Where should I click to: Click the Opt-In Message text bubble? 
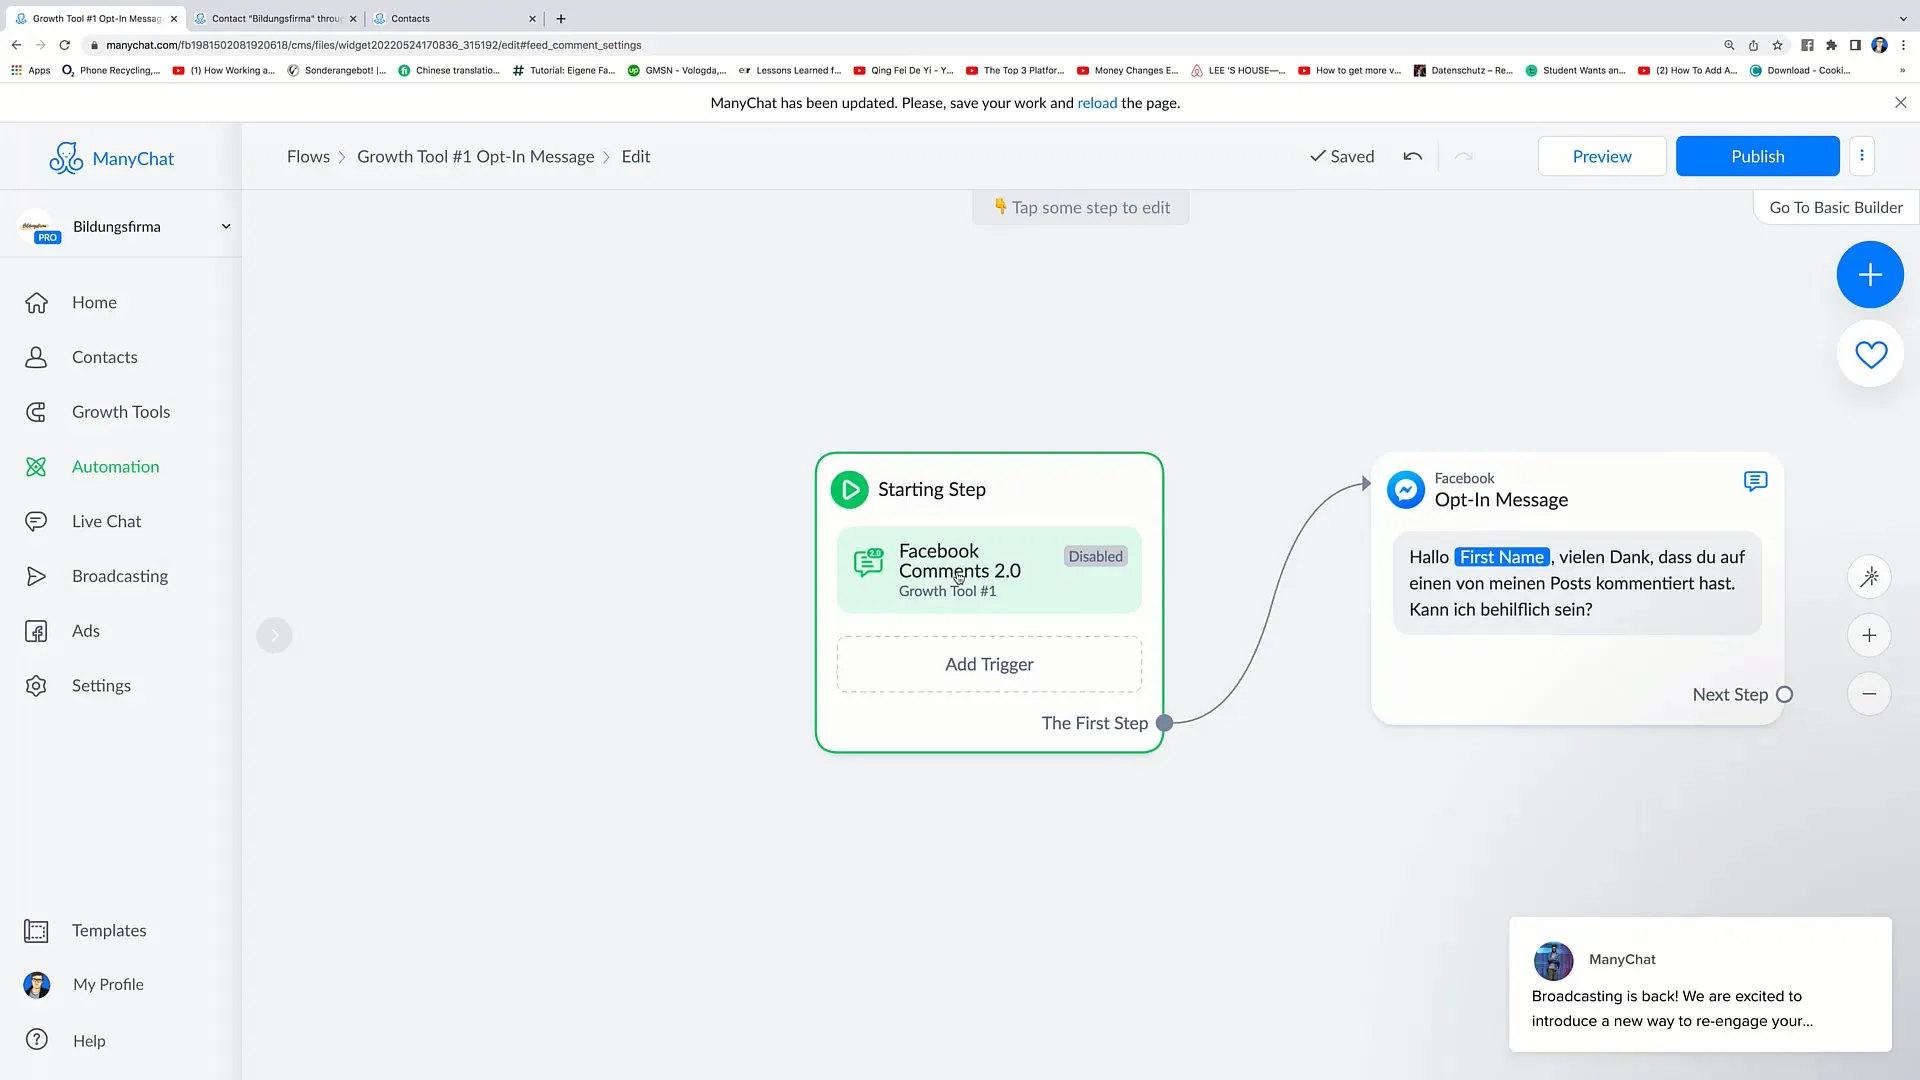point(1577,583)
